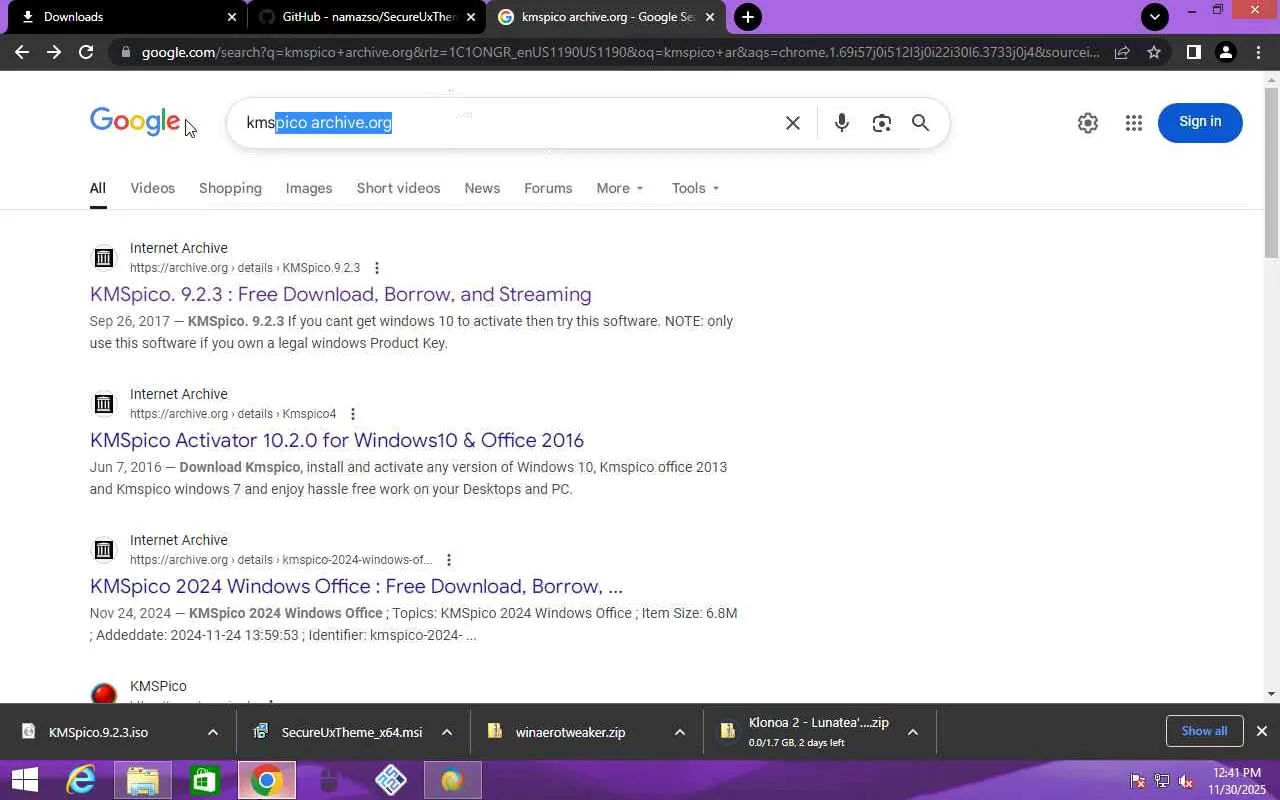Open the Chrome side panel
1280x800 pixels.
(x=1193, y=52)
